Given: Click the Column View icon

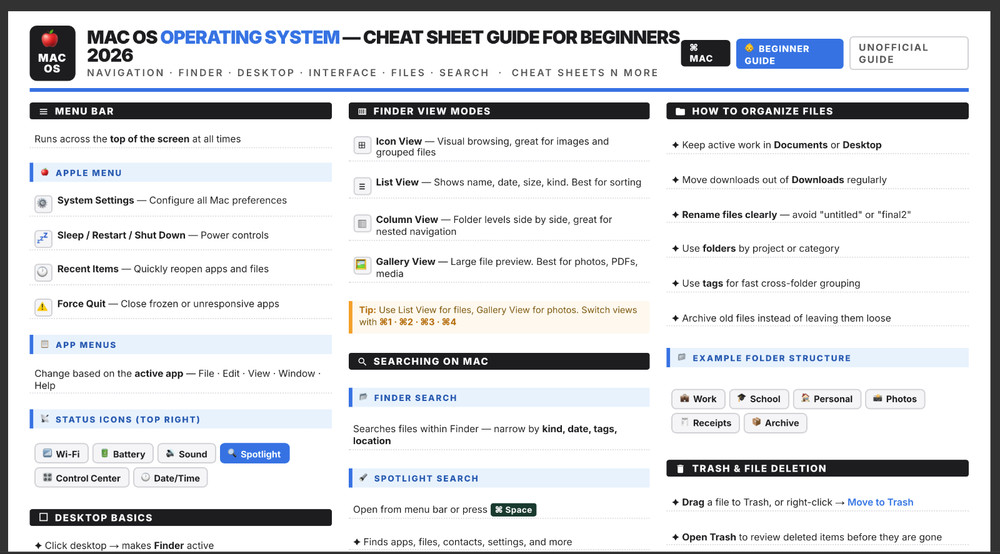Looking at the screenshot, I should [x=362, y=224].
